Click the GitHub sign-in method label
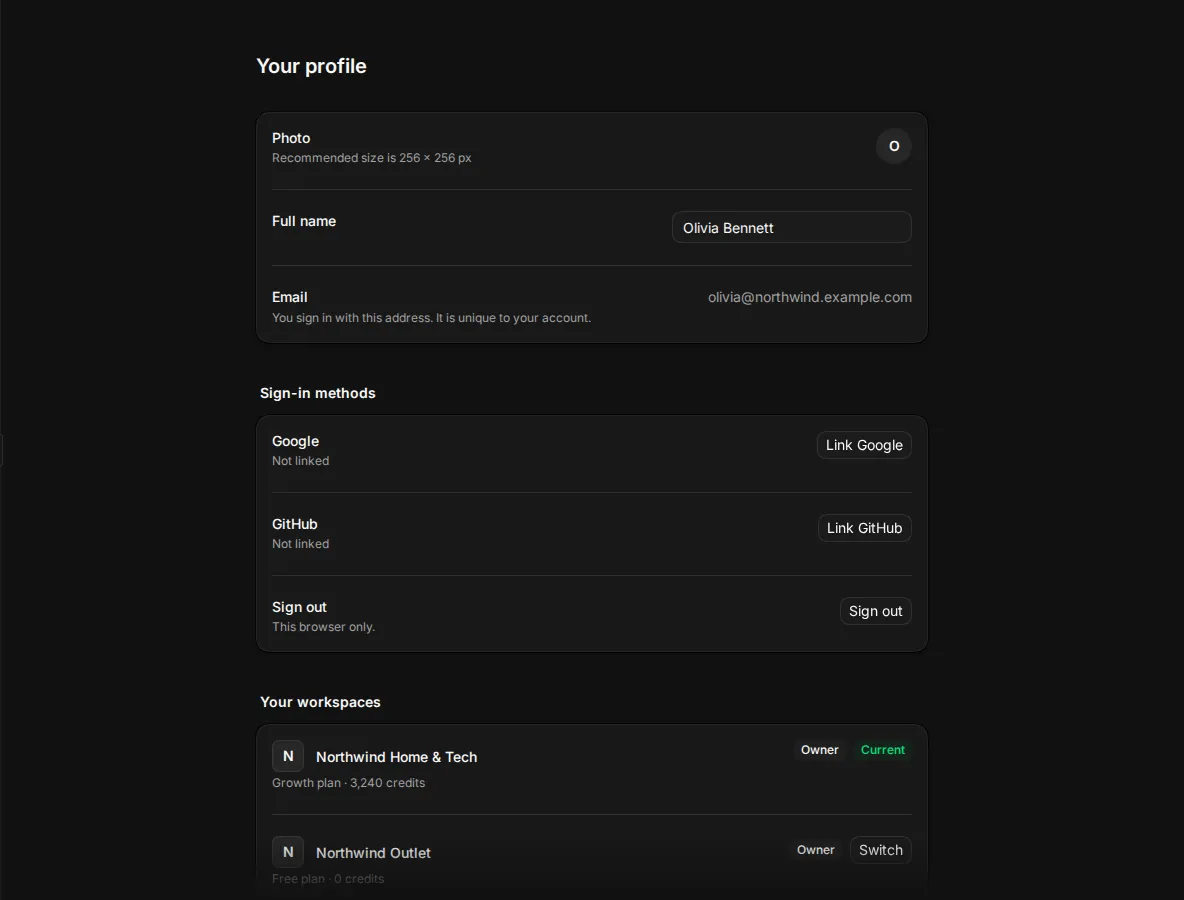Viewport: 1184px width, 900px height. [294, 524]
